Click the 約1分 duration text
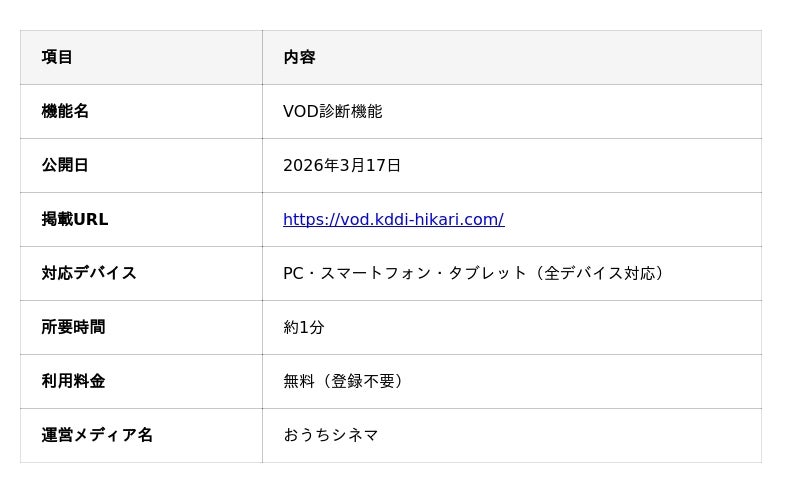Image resolution: width=800 pixels, height=493 pixels. (x=303, y=327)
